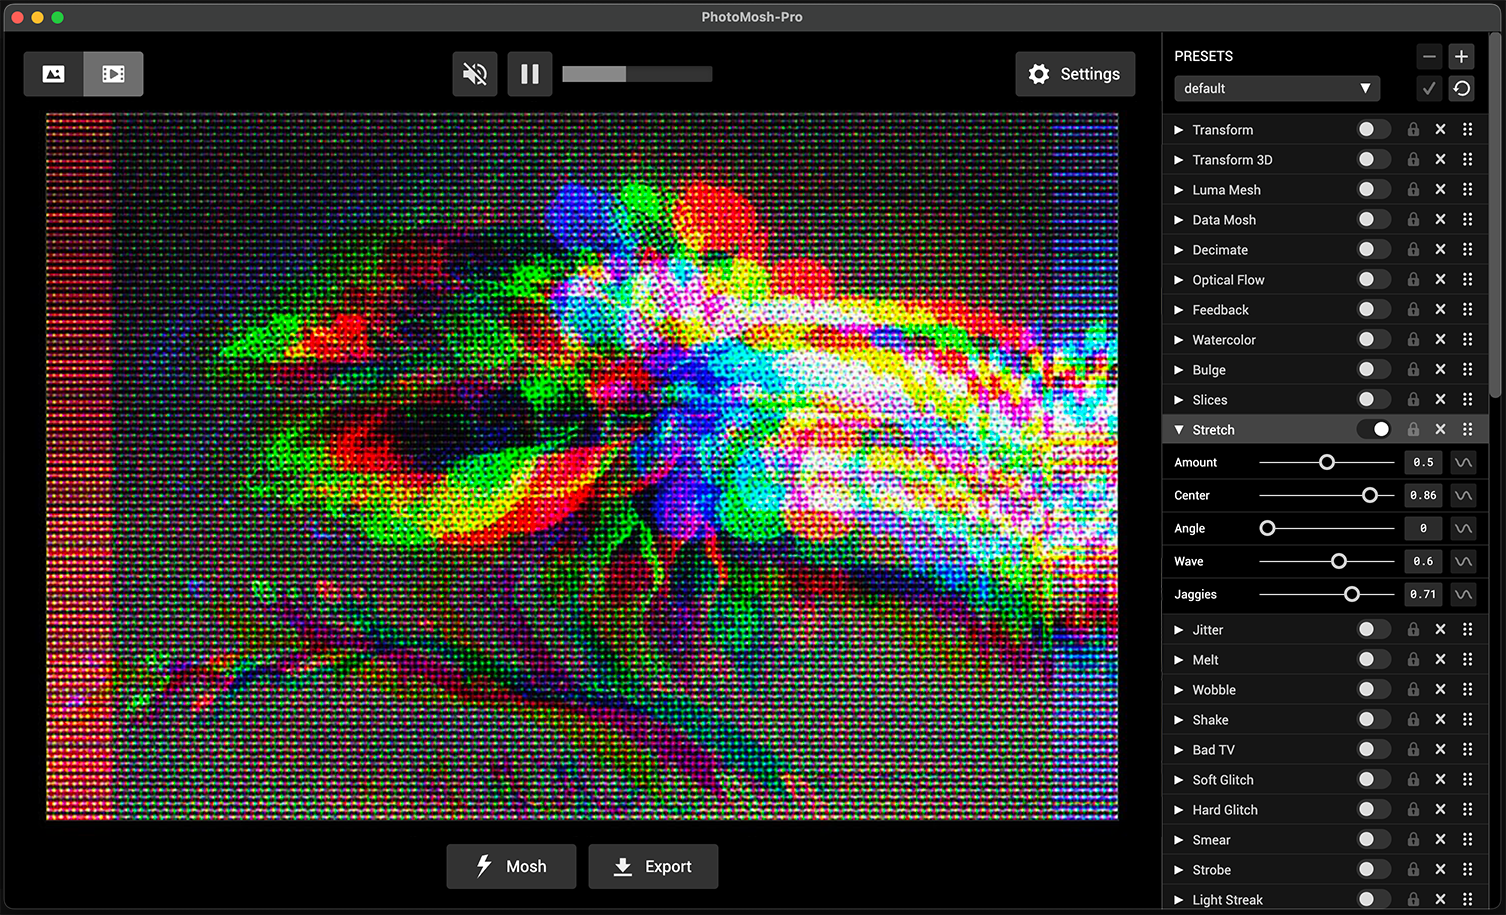Delete the current preset with the minus icon
1506x915 pixels.
click(1429, 57)
